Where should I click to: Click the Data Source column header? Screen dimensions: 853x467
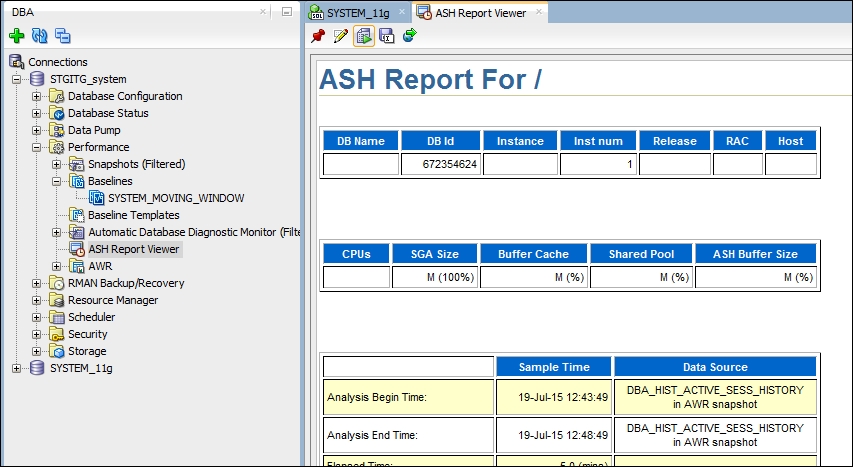(715, 367)
